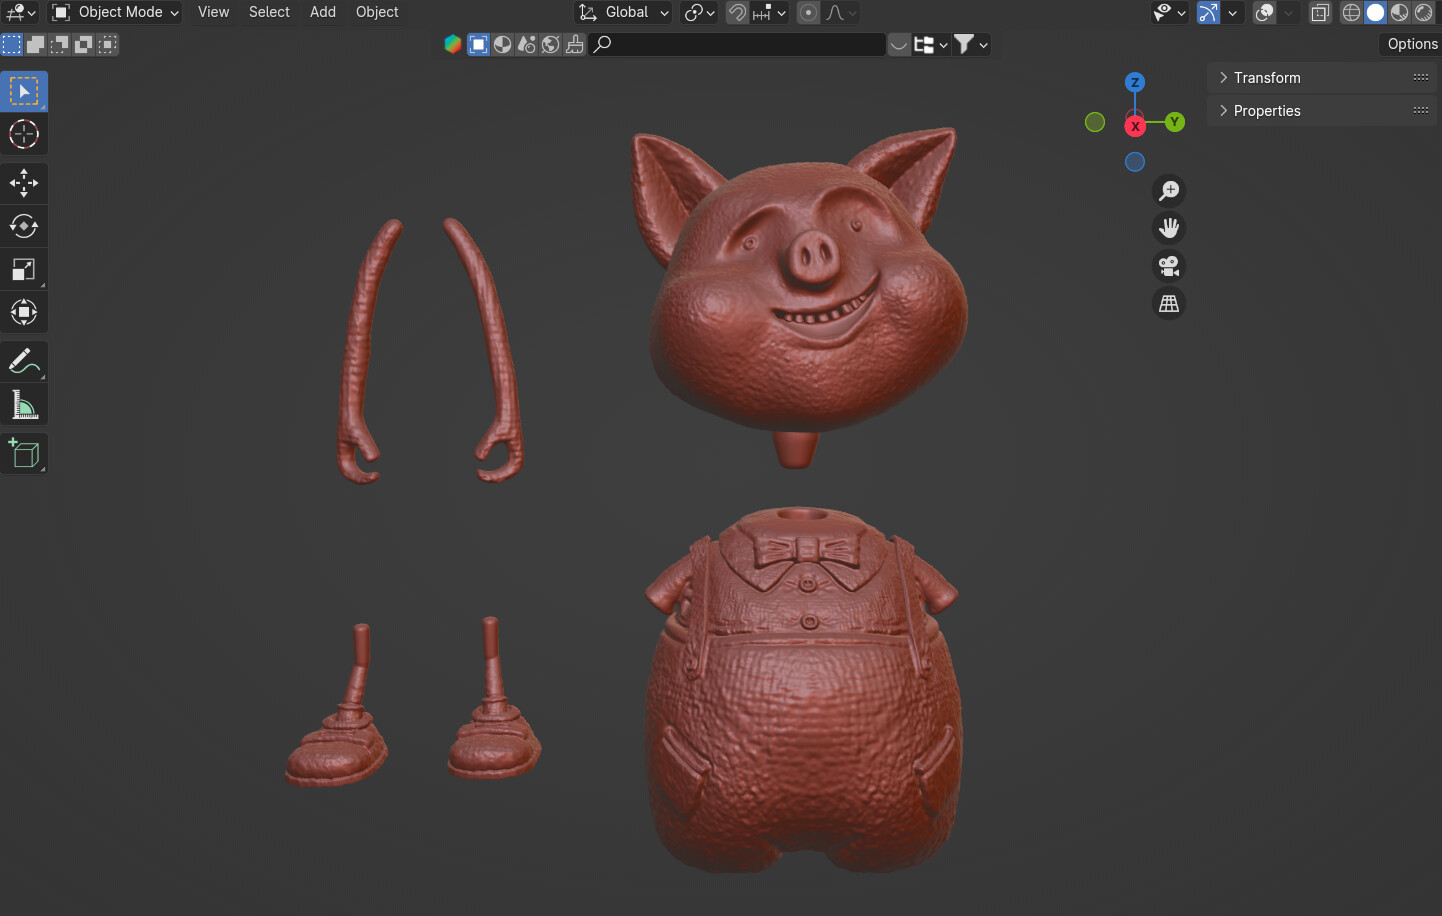The width and height of the screenshot is (1442, 916).
Task: Open the Add menu
Action: 322,12
